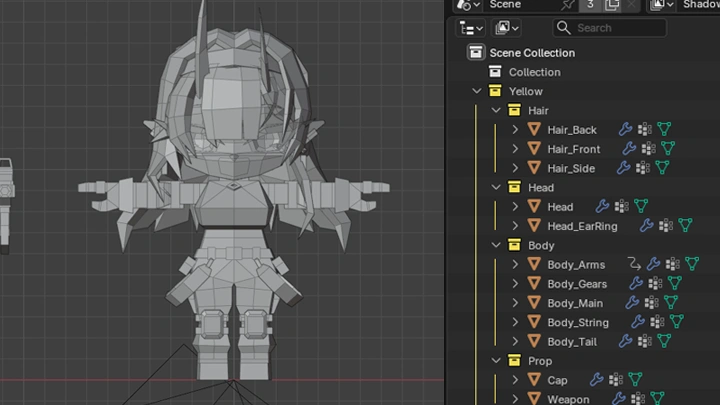720x405 pixels.
Task: Click the Body_Arms constraint icon
Action: (x=634, y=264)
